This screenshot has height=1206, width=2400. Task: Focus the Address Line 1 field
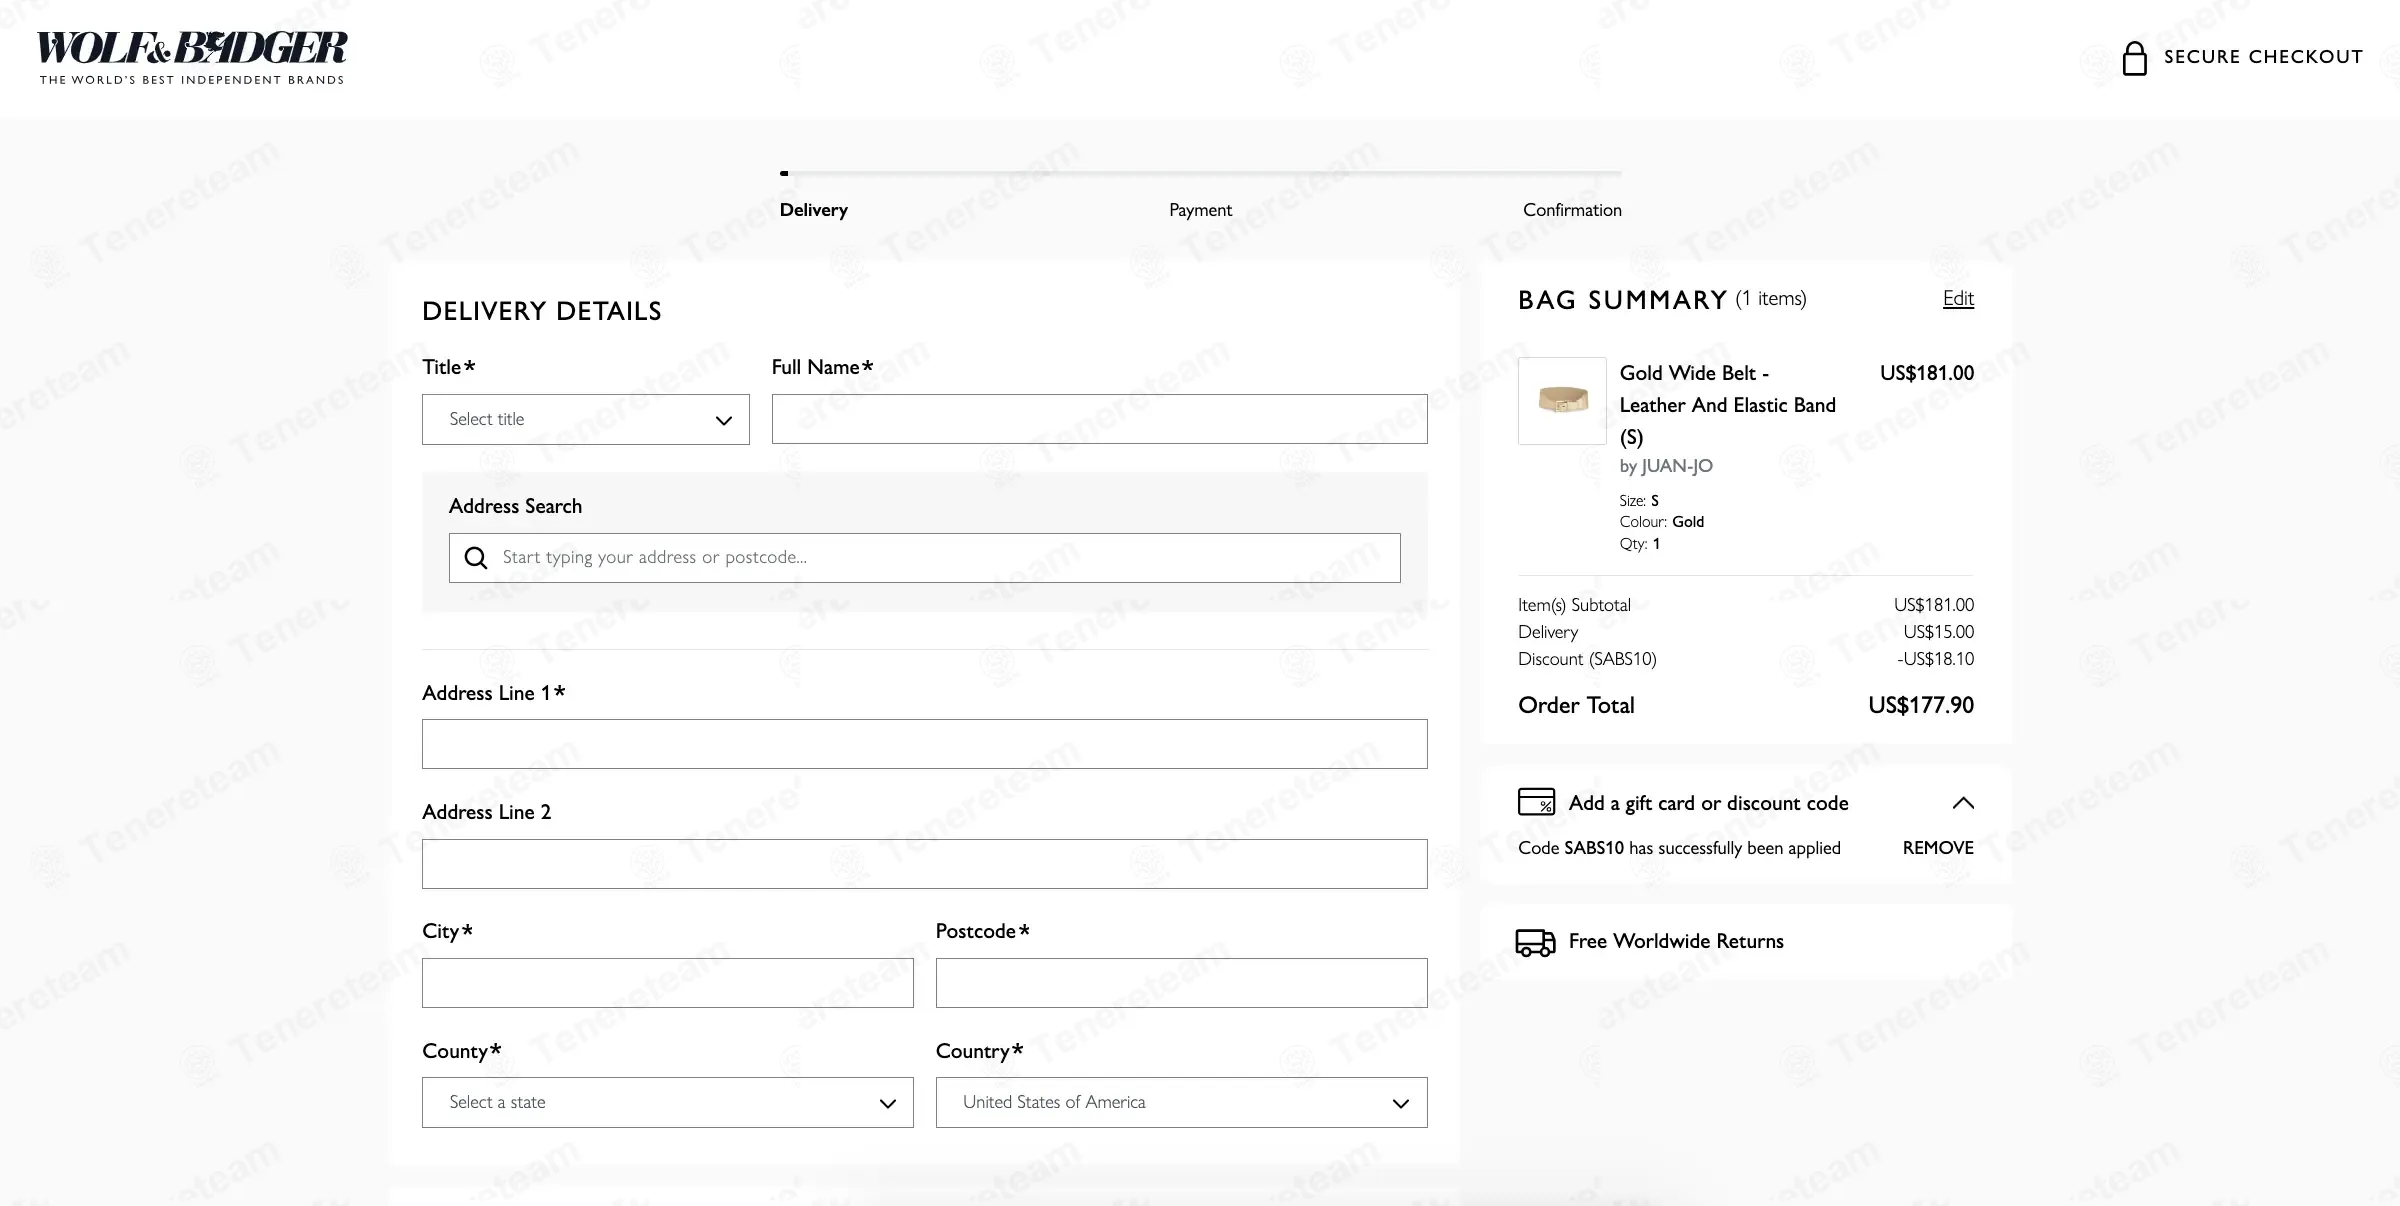click(x=924, y=745)
